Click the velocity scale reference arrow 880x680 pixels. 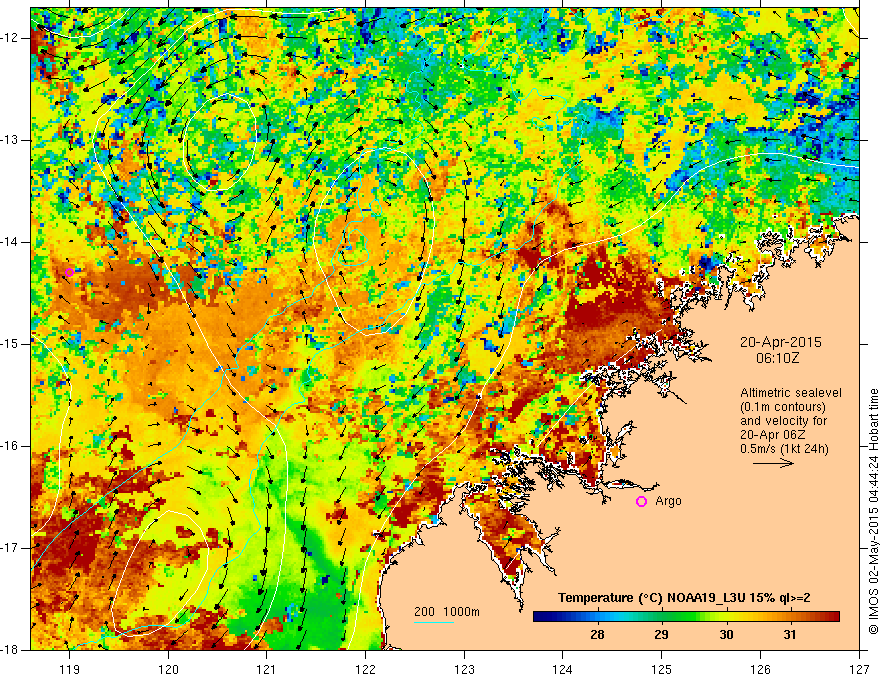(773, 463)
